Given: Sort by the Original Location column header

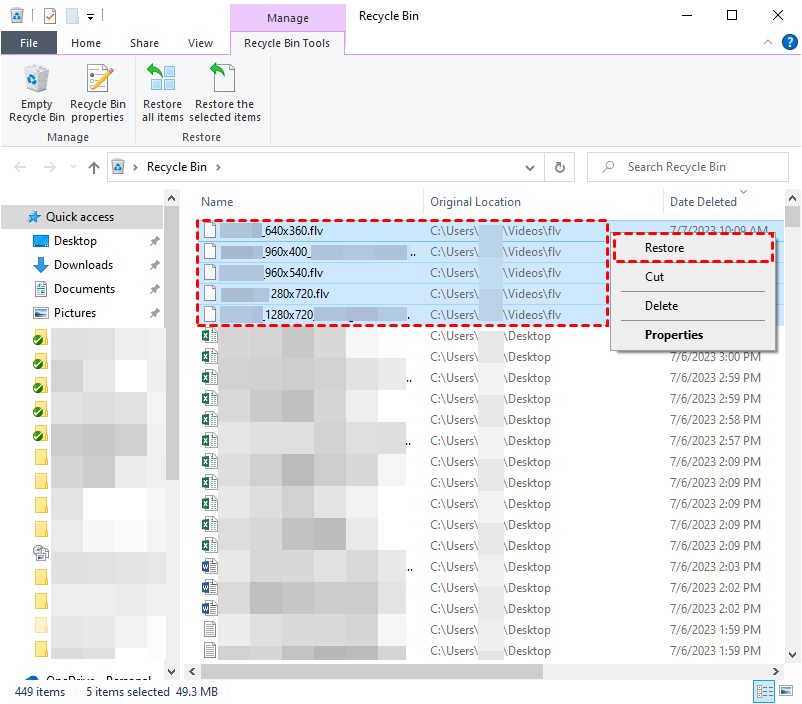Looking at the screenshot, I should (475, 202).
